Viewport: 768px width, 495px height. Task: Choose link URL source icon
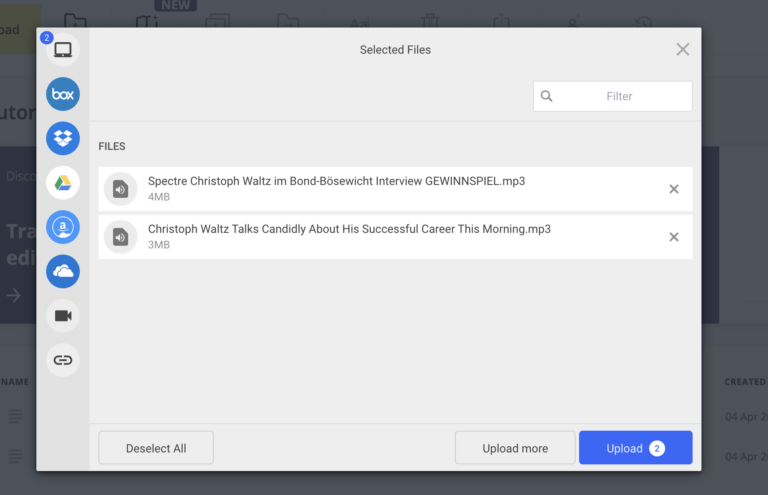click(x=63, y=360)
